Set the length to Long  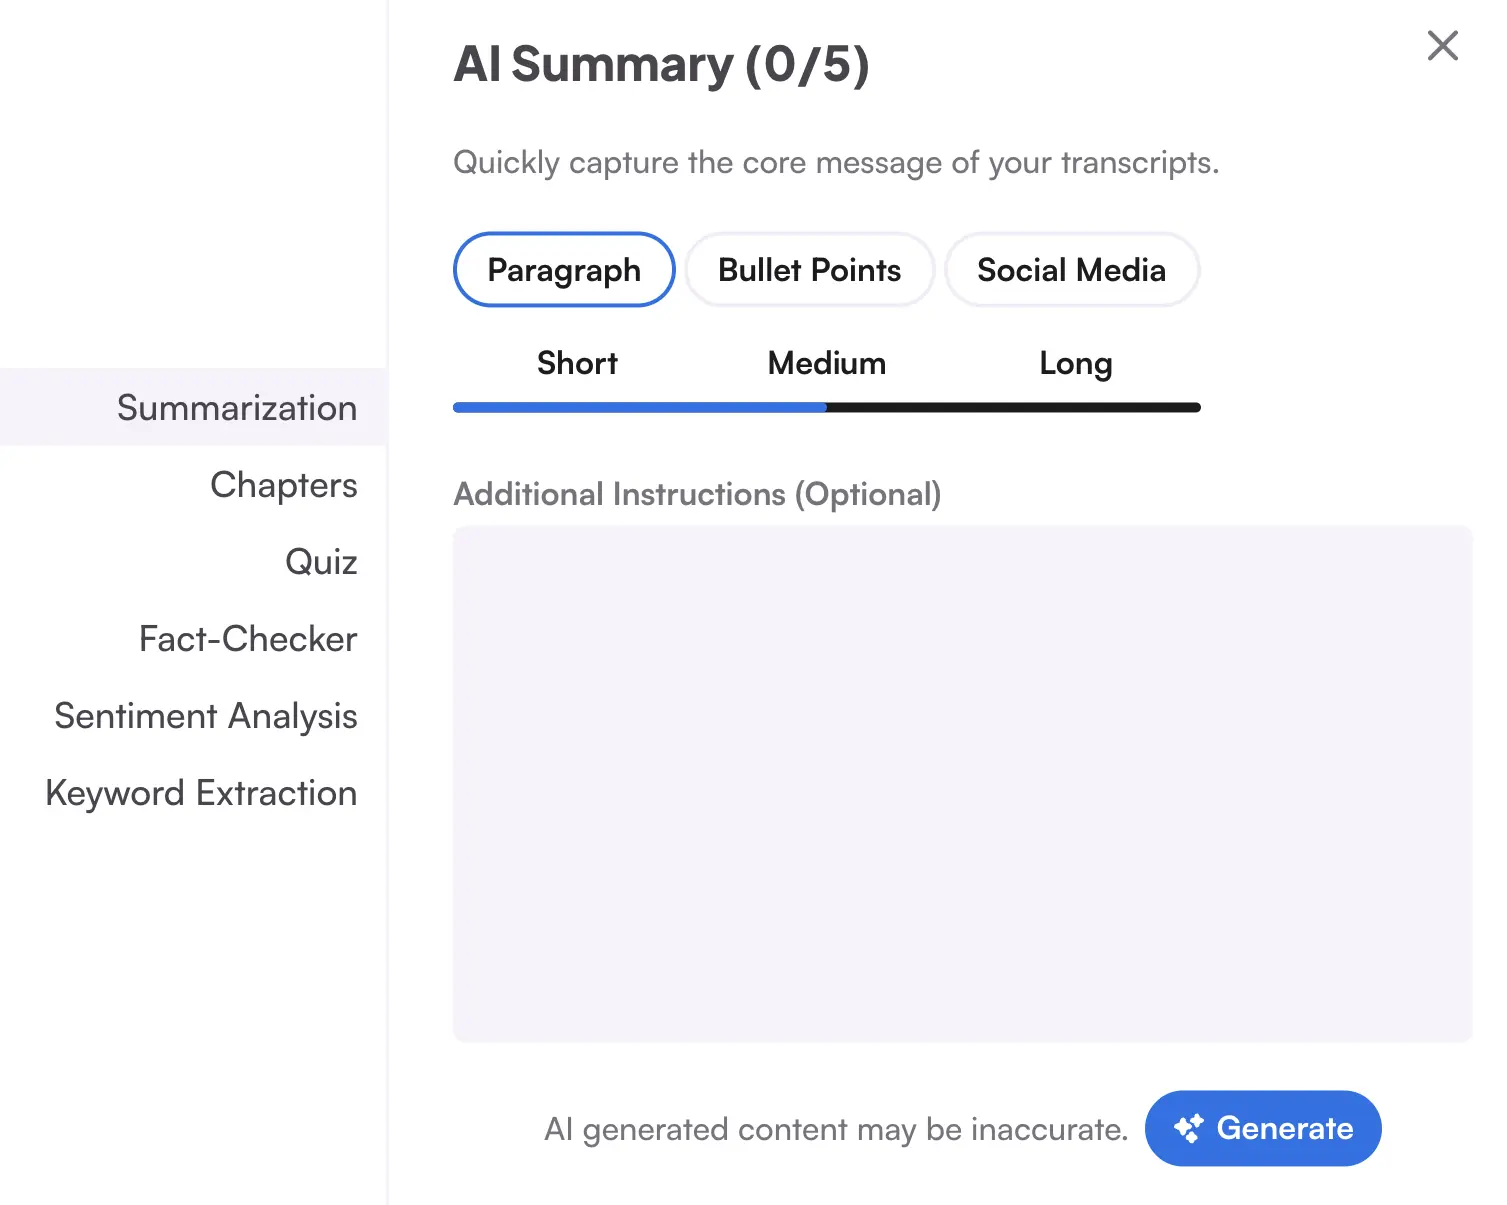pos(1075,363)
